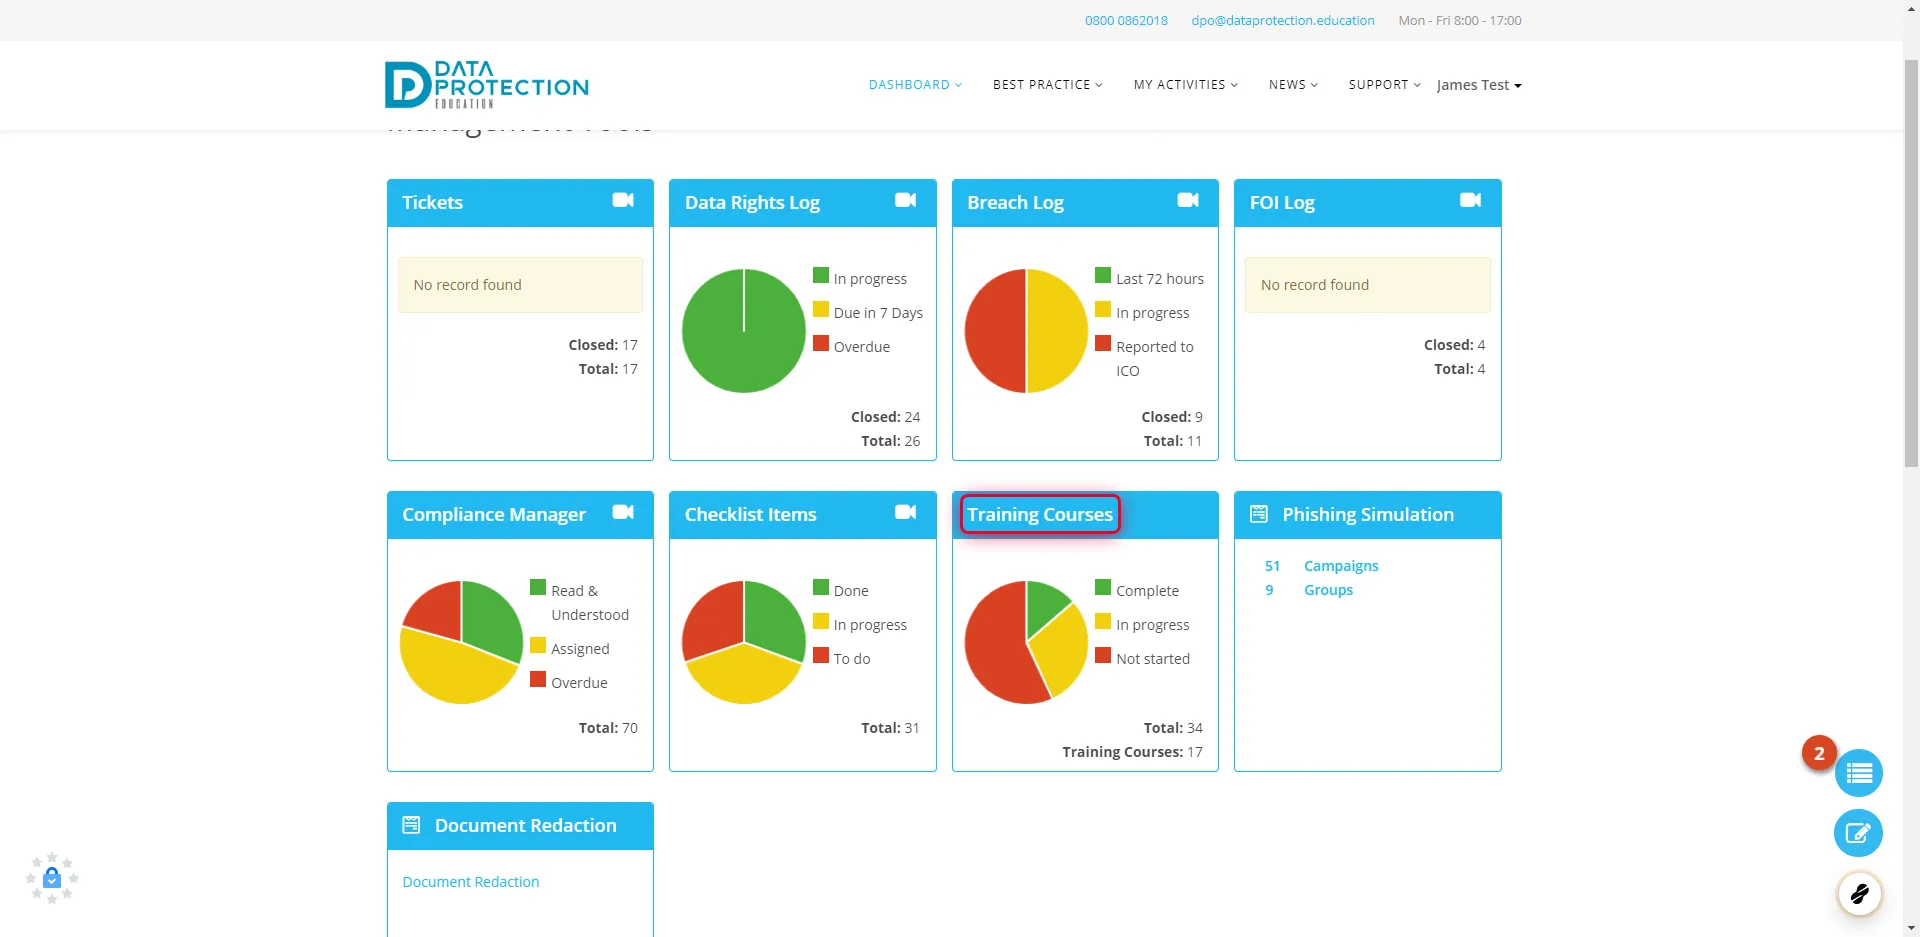Open the Breach Log card title
The height and width of the screenshot is (937, 1920).
click(1015, 202)
